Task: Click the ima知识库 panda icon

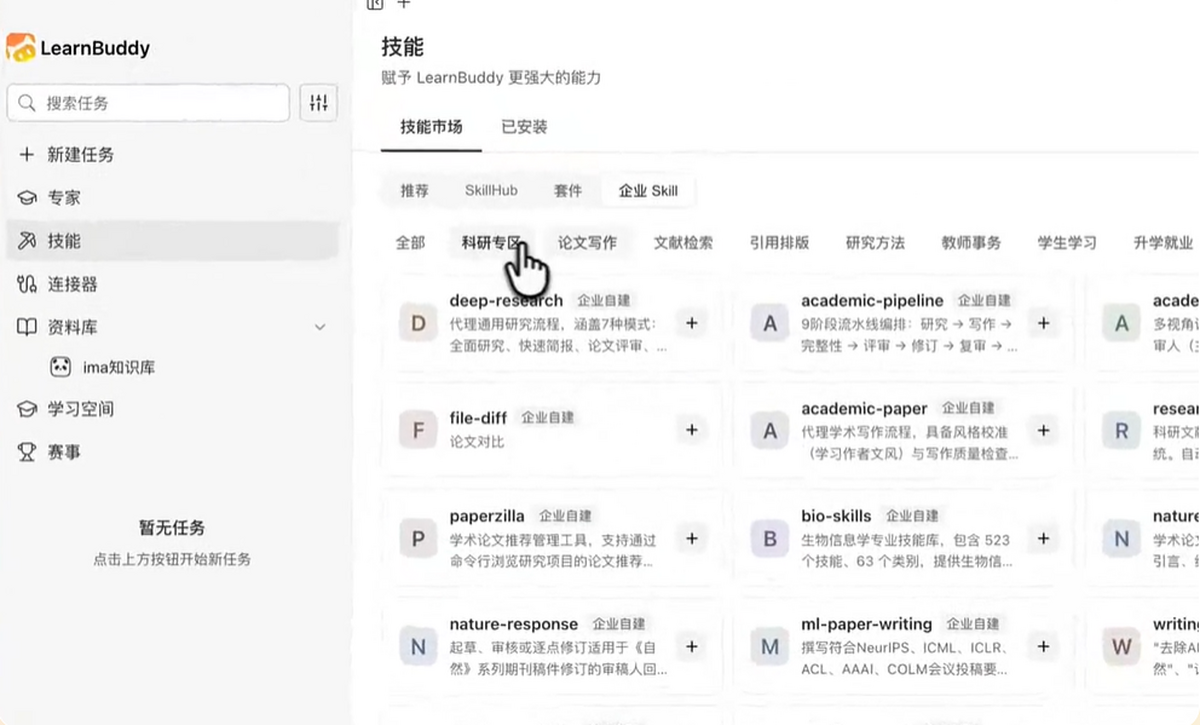Action: (61, 367)
